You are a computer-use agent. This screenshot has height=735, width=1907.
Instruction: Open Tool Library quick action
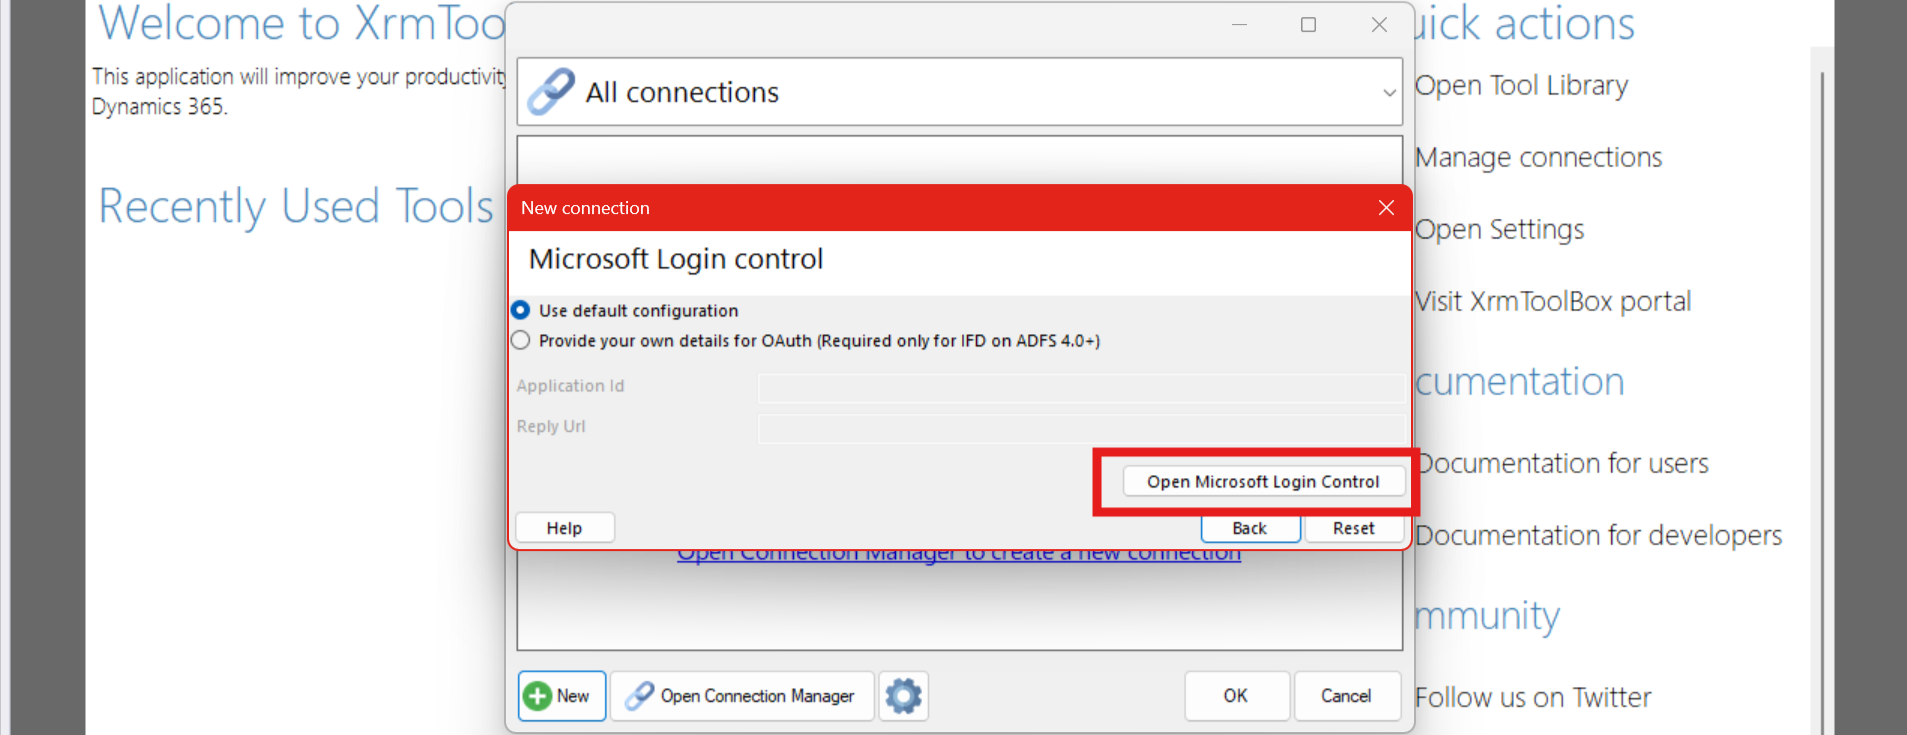tap(1521, 86)
